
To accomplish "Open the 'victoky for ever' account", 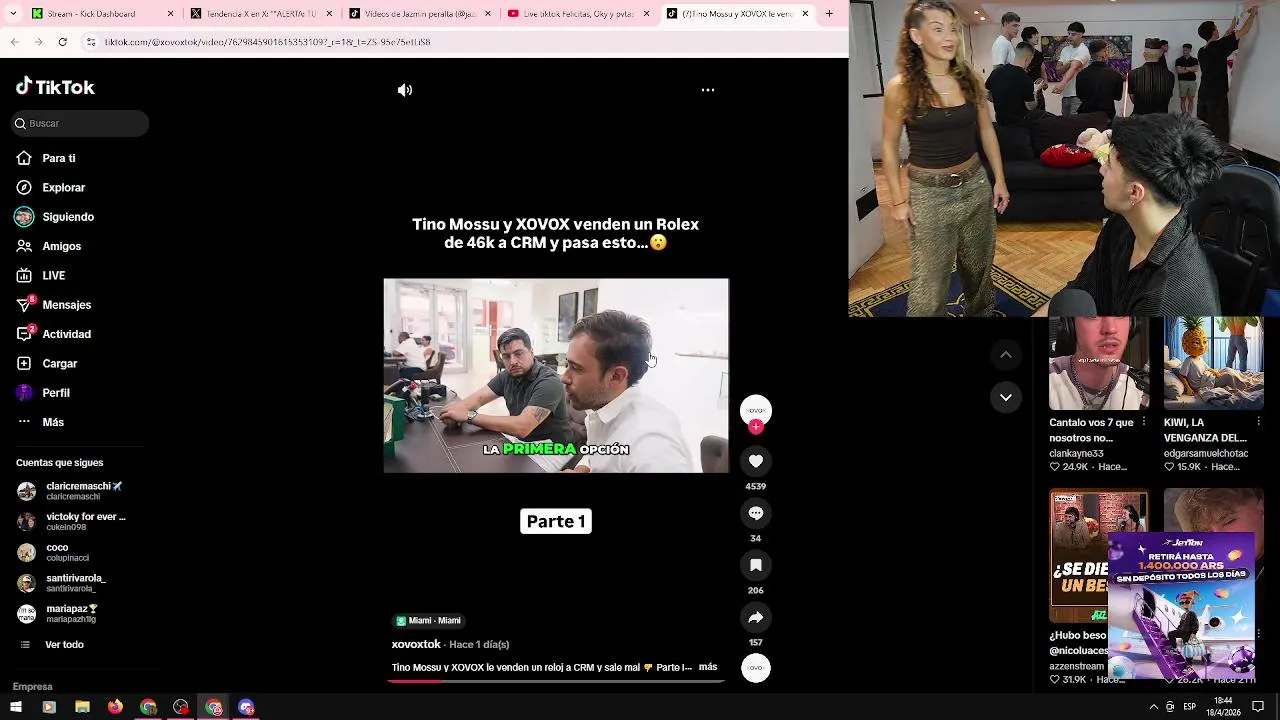I will coord(72,521).
